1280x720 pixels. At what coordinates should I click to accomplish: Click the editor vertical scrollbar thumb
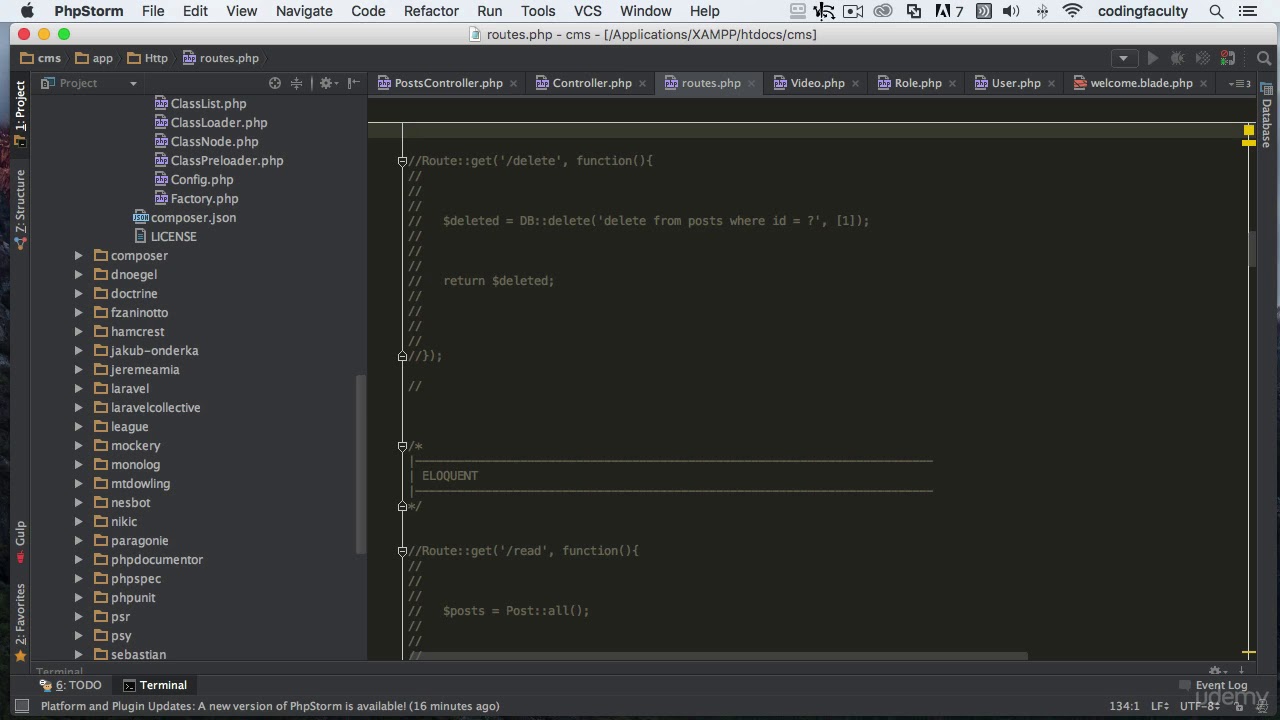(x=1251, y=249)
